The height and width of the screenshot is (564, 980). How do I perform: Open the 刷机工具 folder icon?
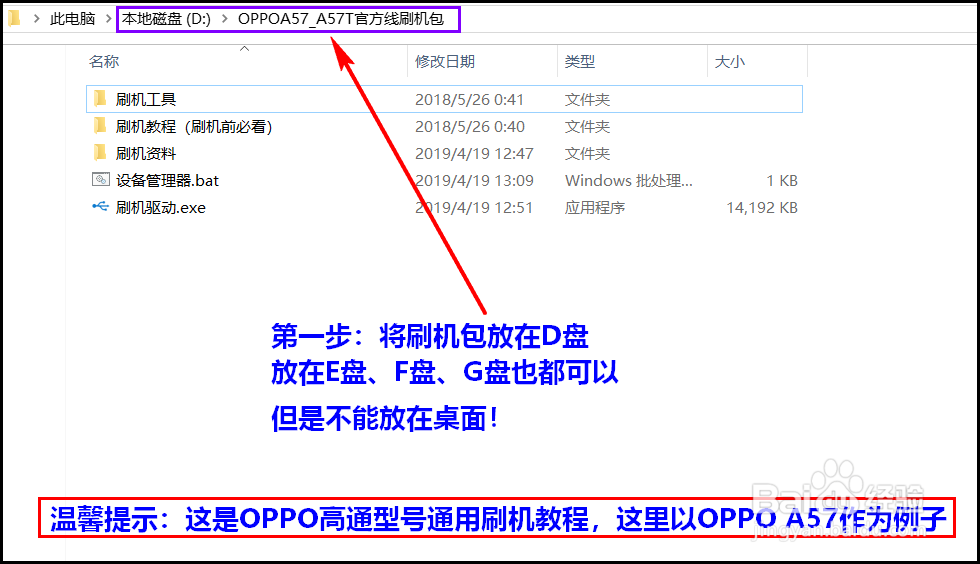pos(100,99)
